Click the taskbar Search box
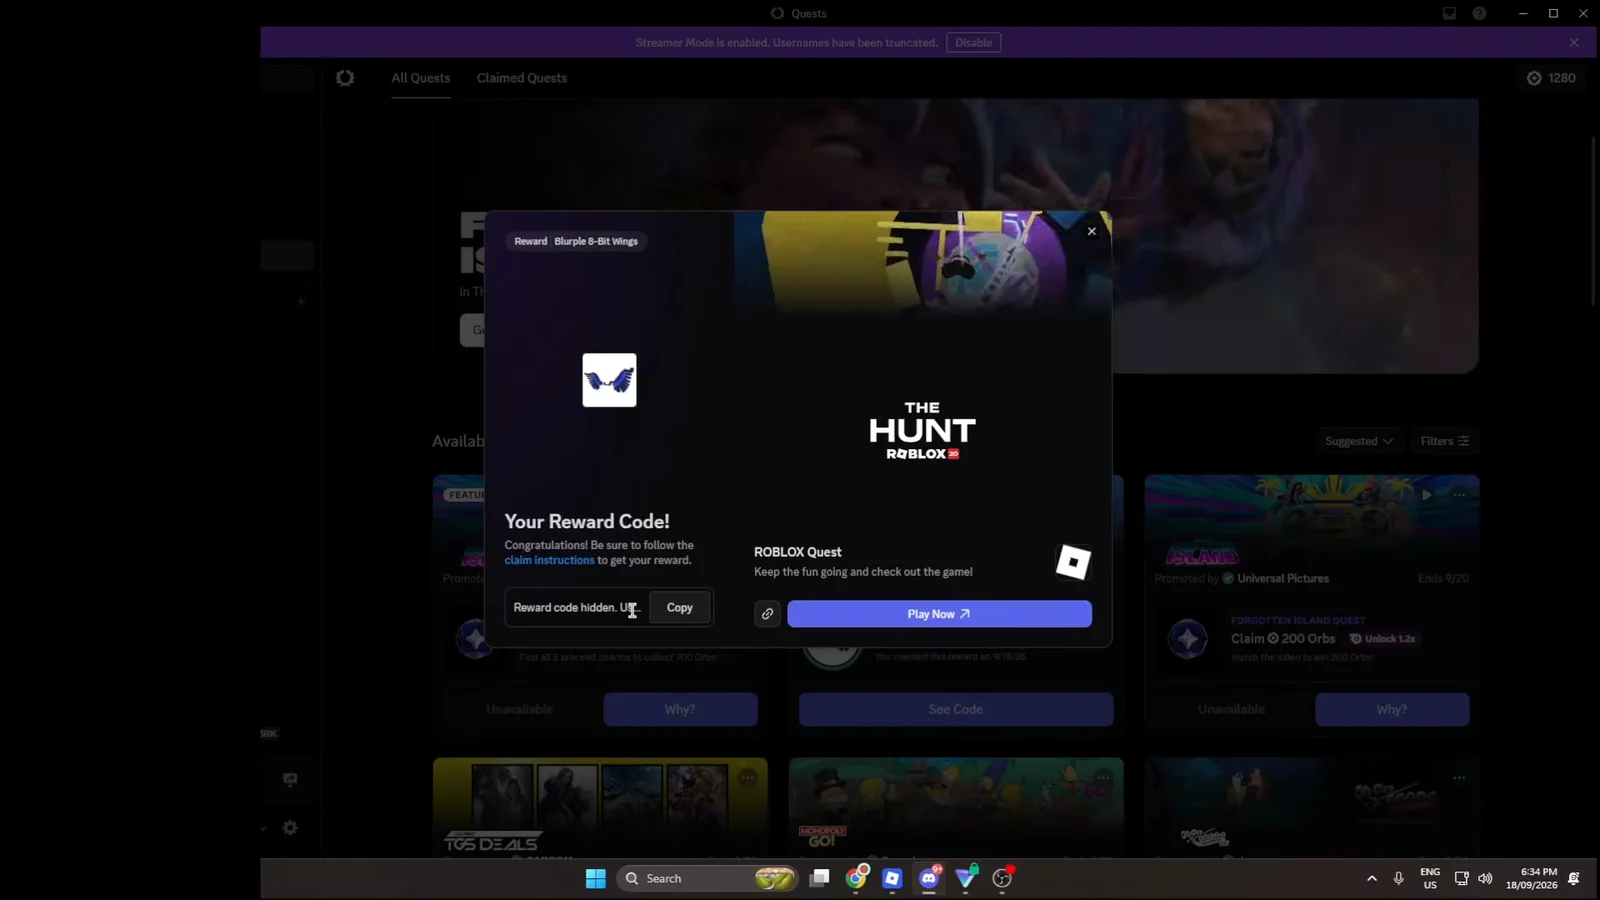 707,878
